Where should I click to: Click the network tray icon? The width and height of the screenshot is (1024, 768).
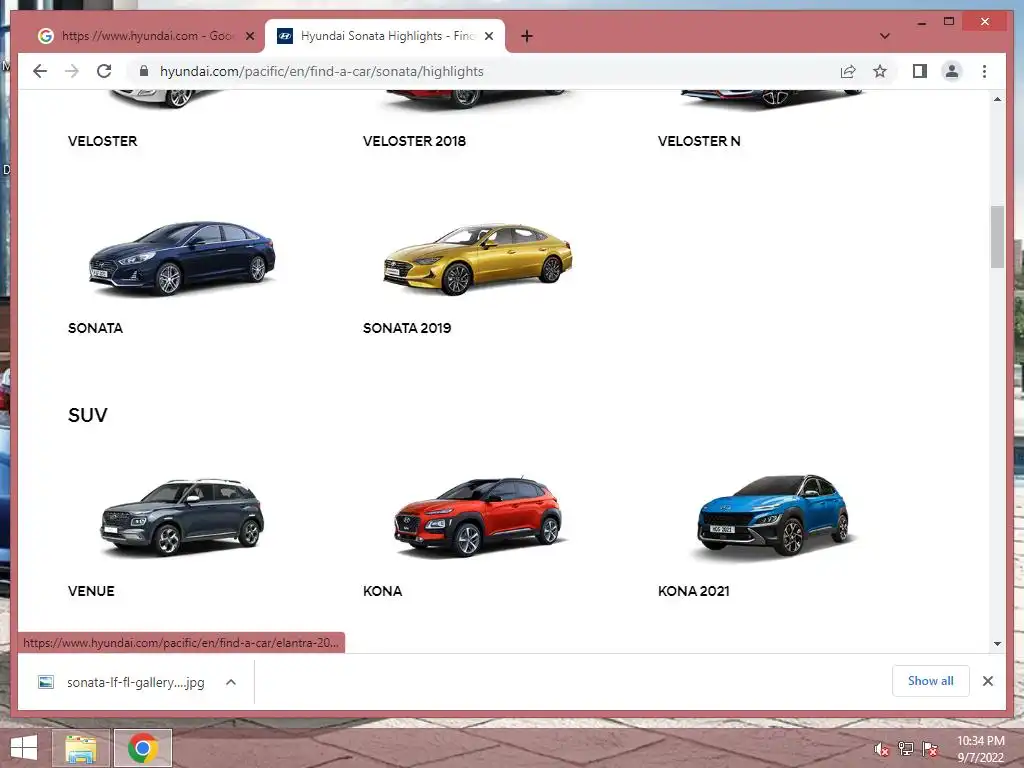(906, 749)
